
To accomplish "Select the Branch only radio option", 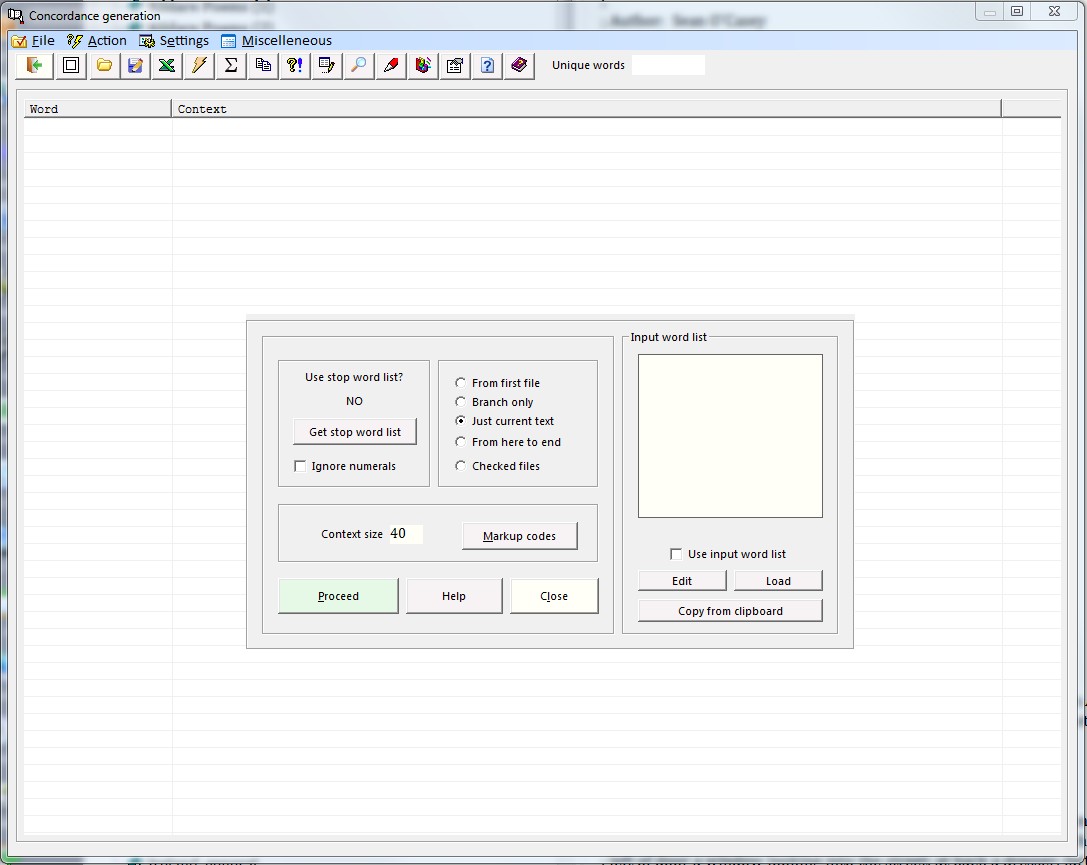I will [x=460, y=402].
